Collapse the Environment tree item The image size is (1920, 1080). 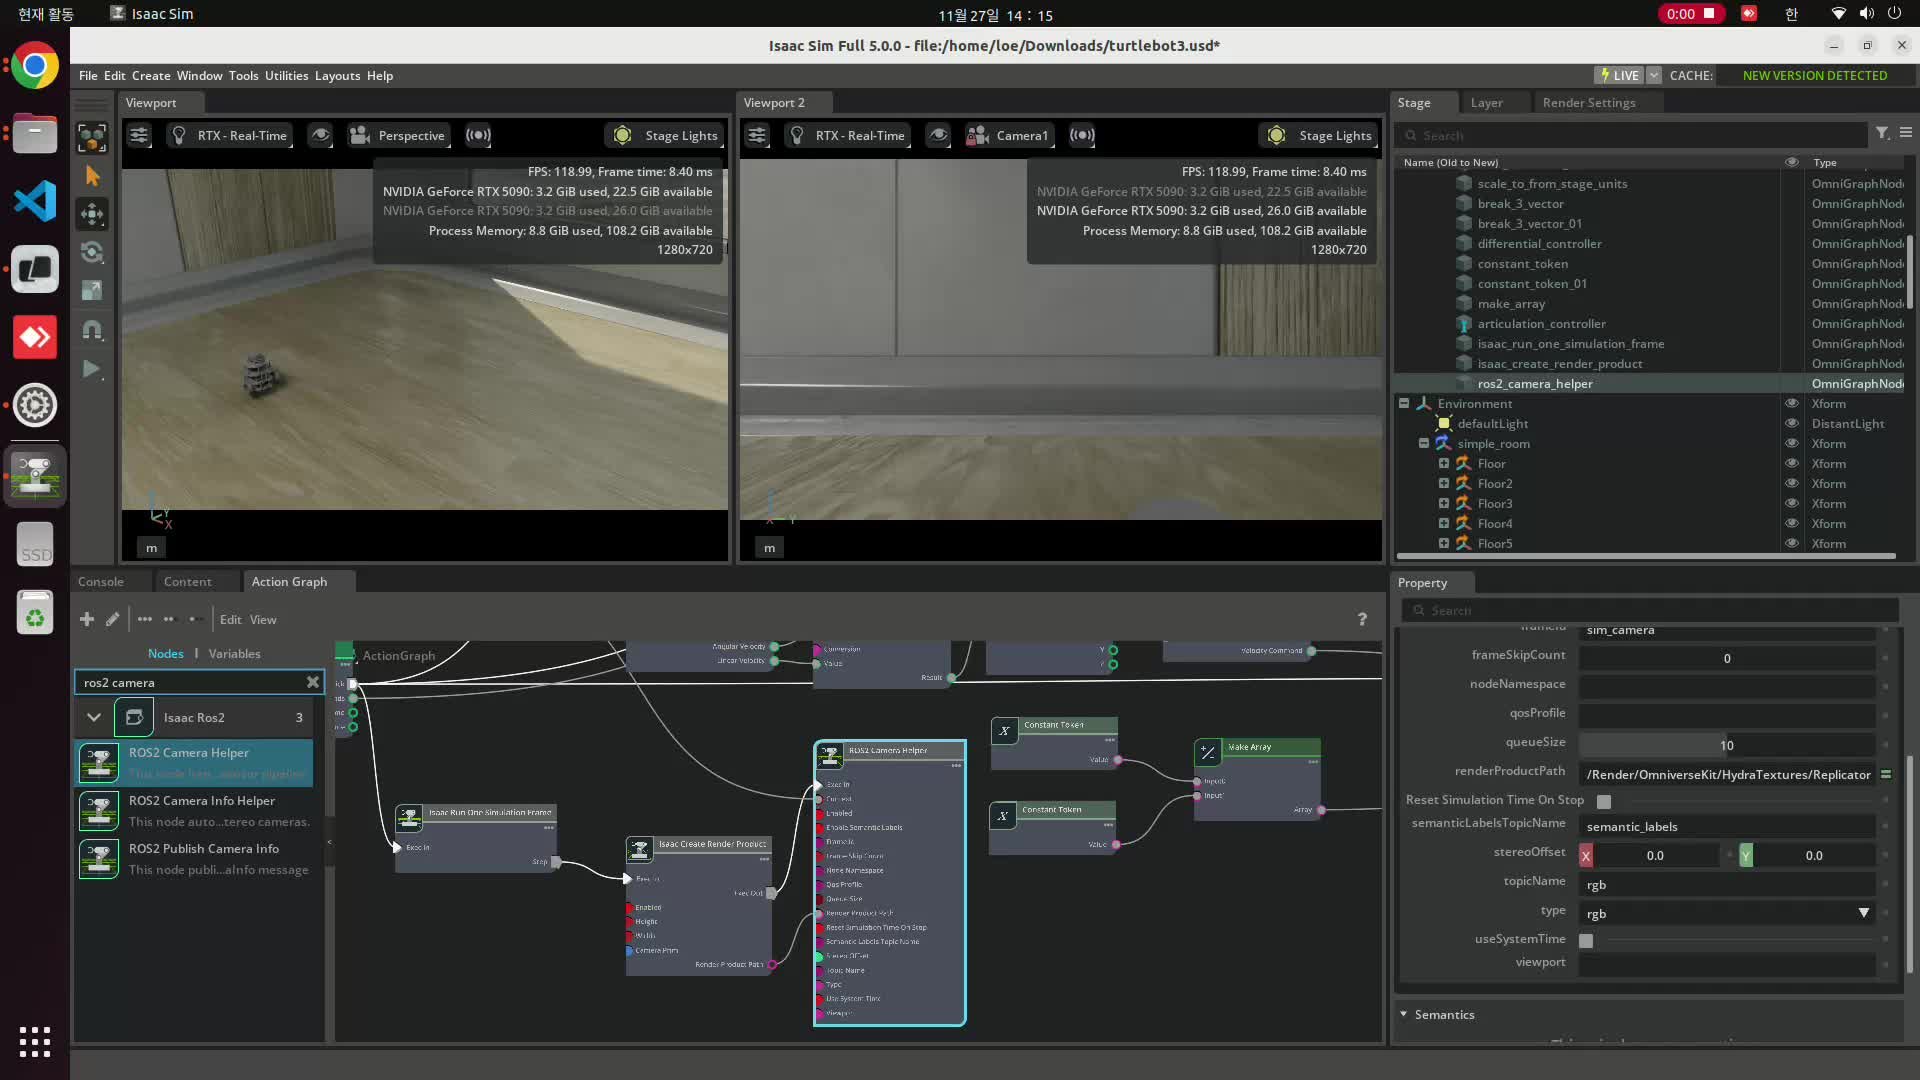click(x=1404, y=403)
